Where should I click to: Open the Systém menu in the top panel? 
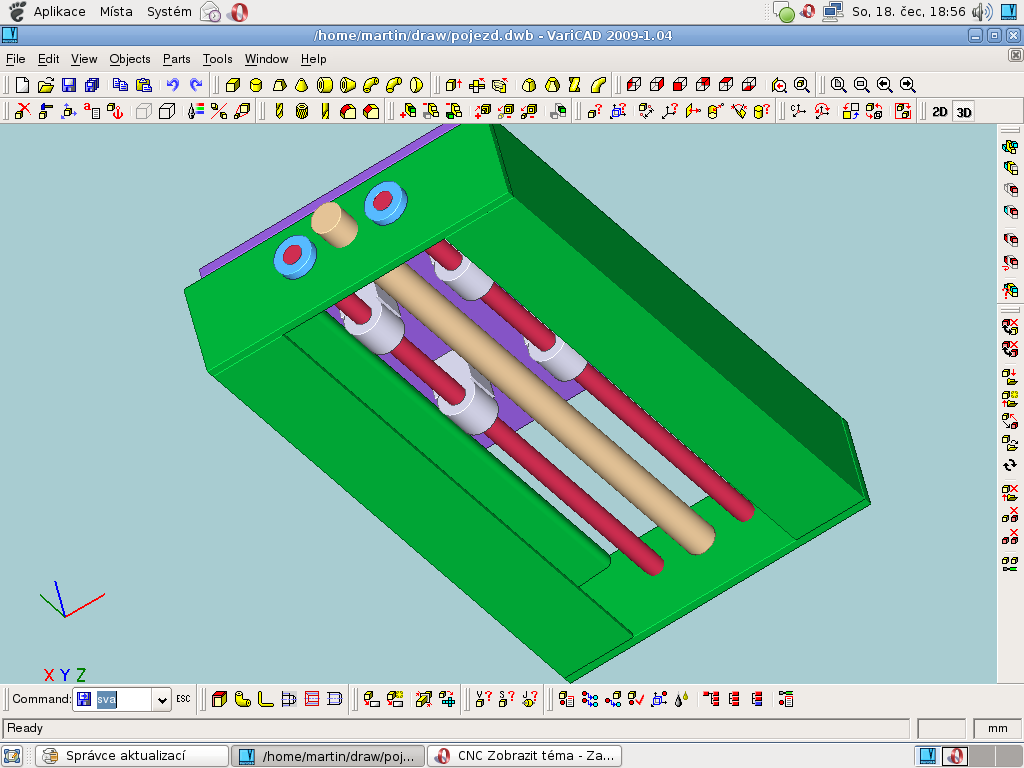(168, 12)
